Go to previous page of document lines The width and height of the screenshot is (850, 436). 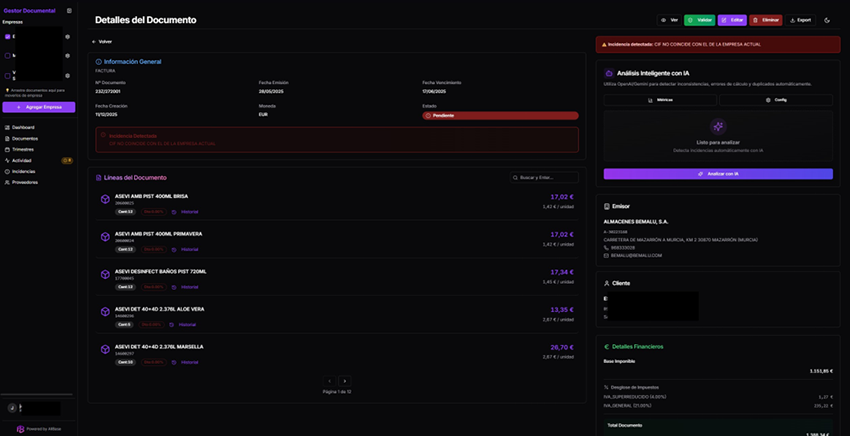point(328,381)
